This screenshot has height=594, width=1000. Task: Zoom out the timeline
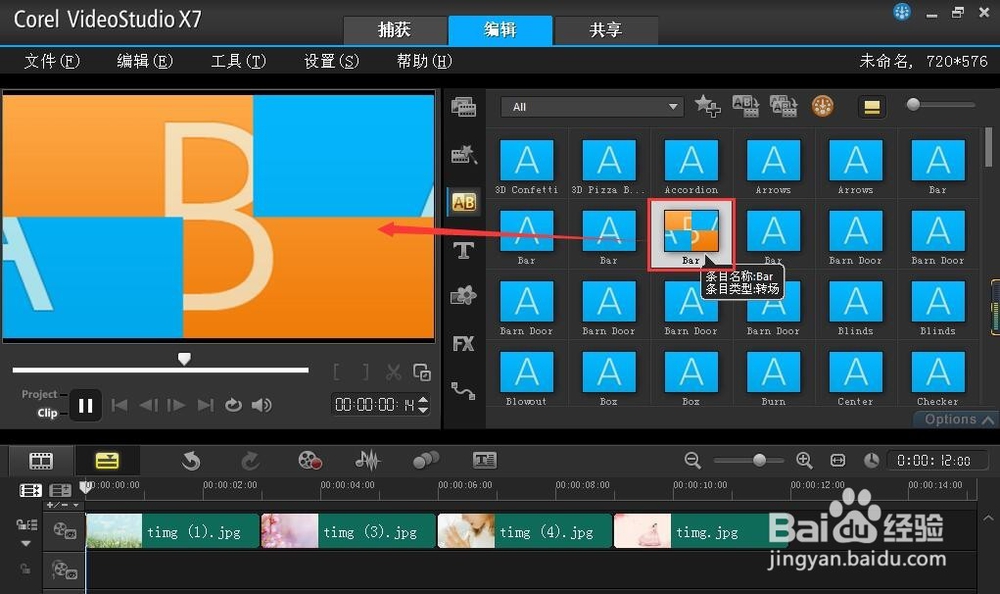693,460
